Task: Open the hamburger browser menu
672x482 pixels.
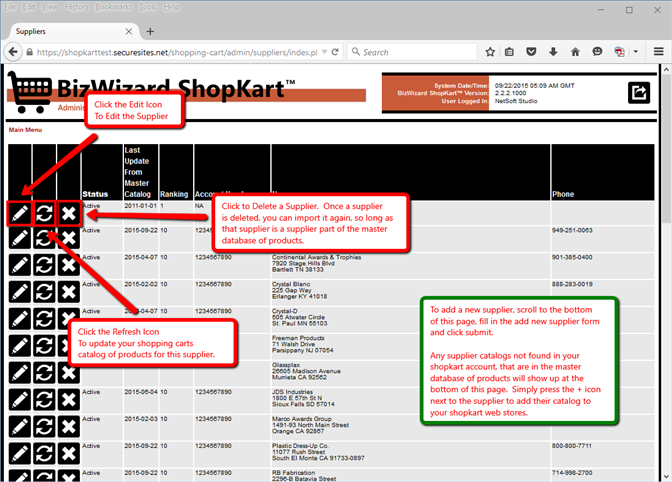Action: click(x=659, y=52)
